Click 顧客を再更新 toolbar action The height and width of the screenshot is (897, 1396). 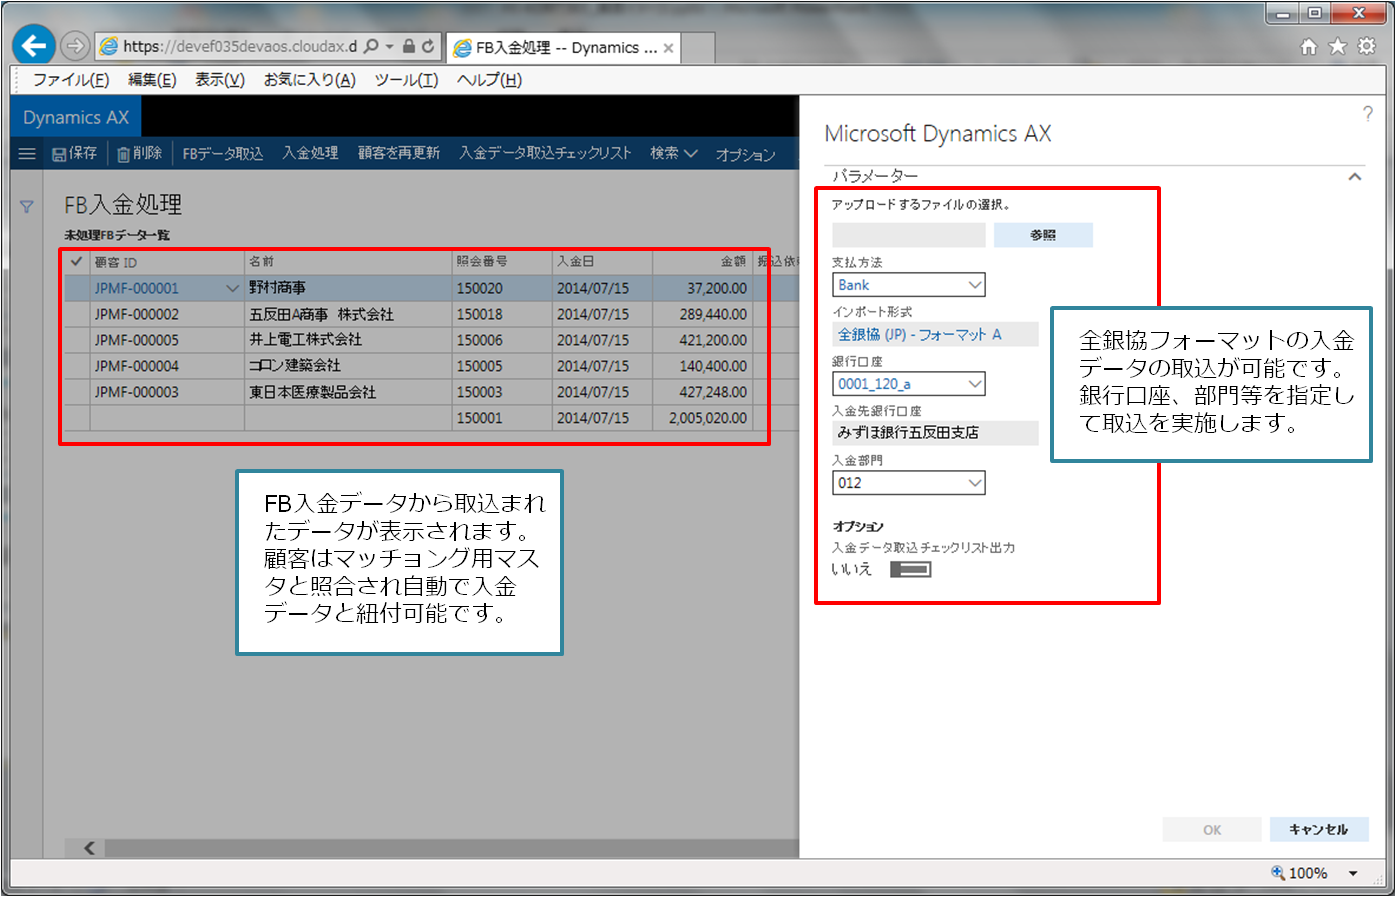399,153
